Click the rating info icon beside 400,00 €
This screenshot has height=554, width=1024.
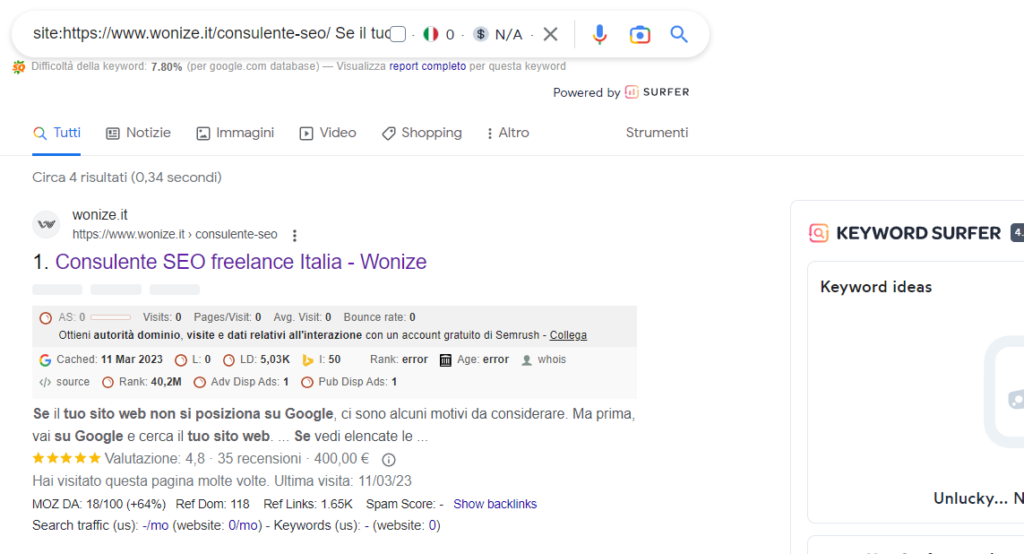tap(389, 459)
